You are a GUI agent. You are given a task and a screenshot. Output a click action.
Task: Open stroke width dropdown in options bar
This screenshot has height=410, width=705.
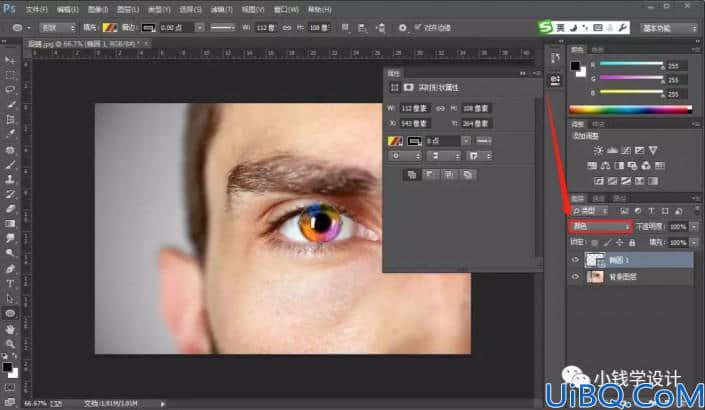199,28
